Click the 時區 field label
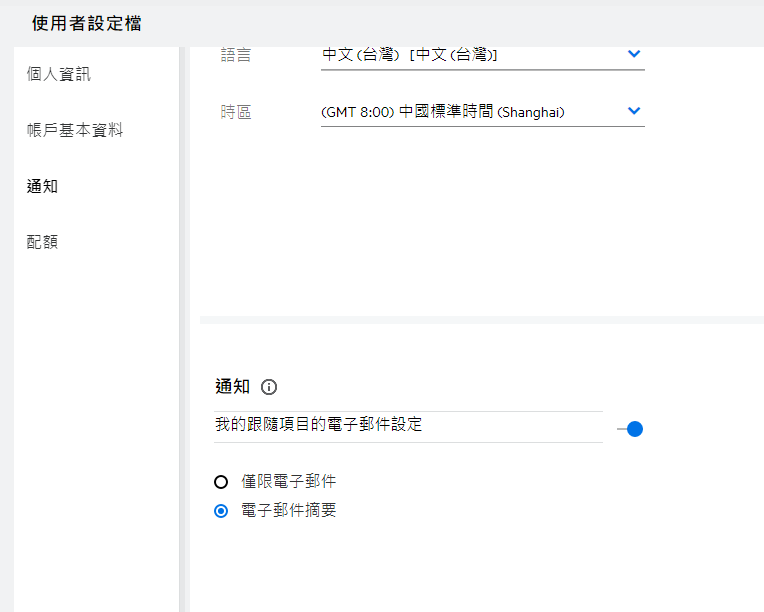 (x=236, y=112)
